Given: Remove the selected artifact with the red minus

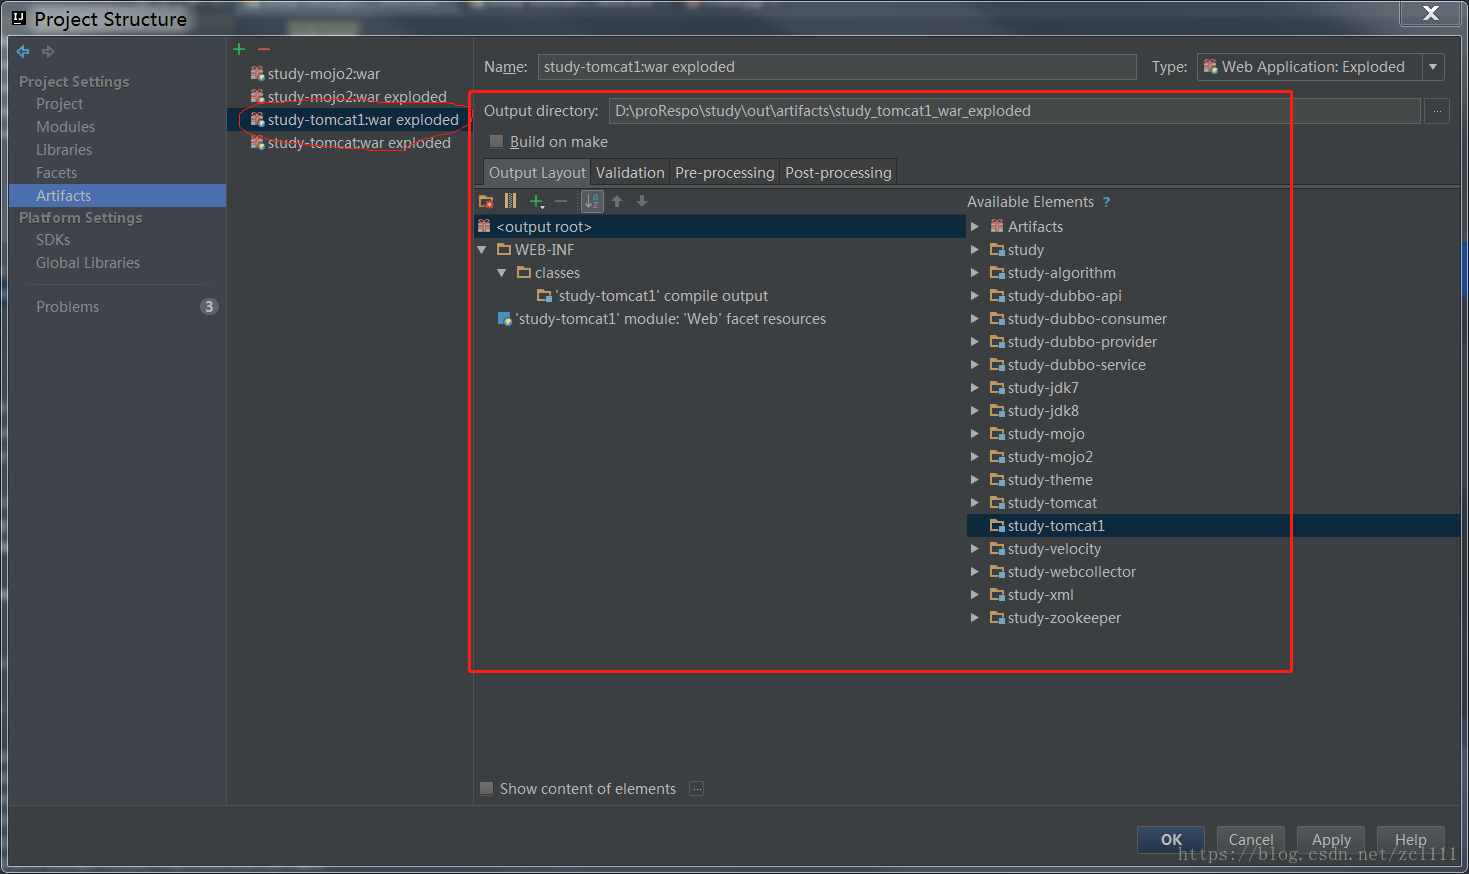Looking at the screenshot, I should pyautogui.click(x=264, y=49).
